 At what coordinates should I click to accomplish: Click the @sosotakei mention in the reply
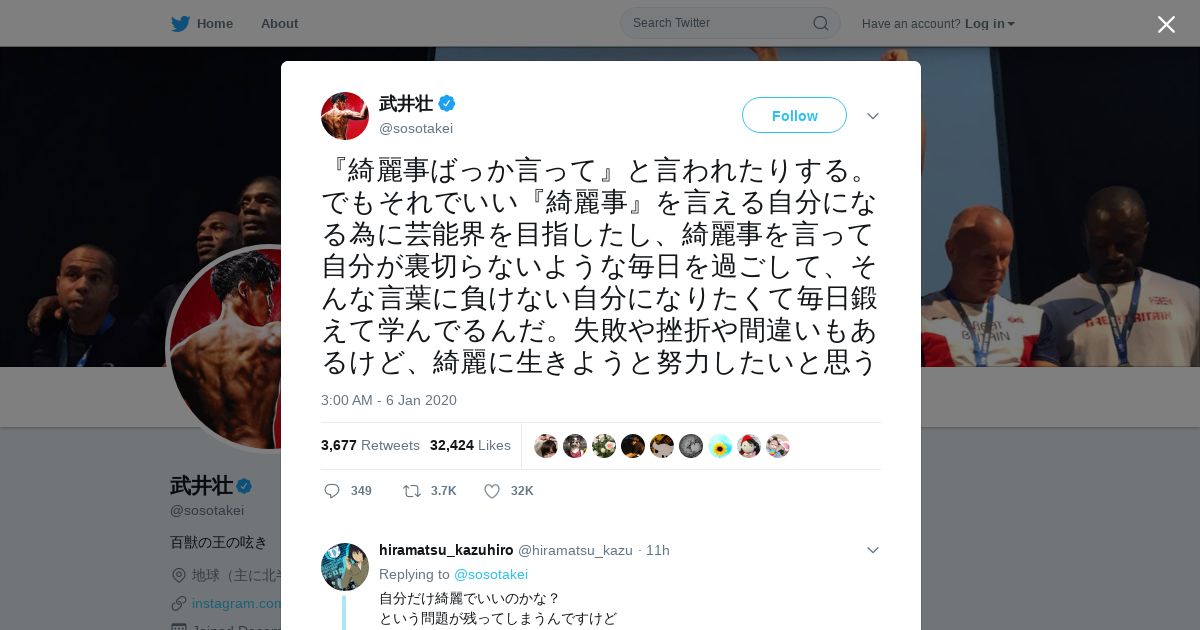point(491,574)
